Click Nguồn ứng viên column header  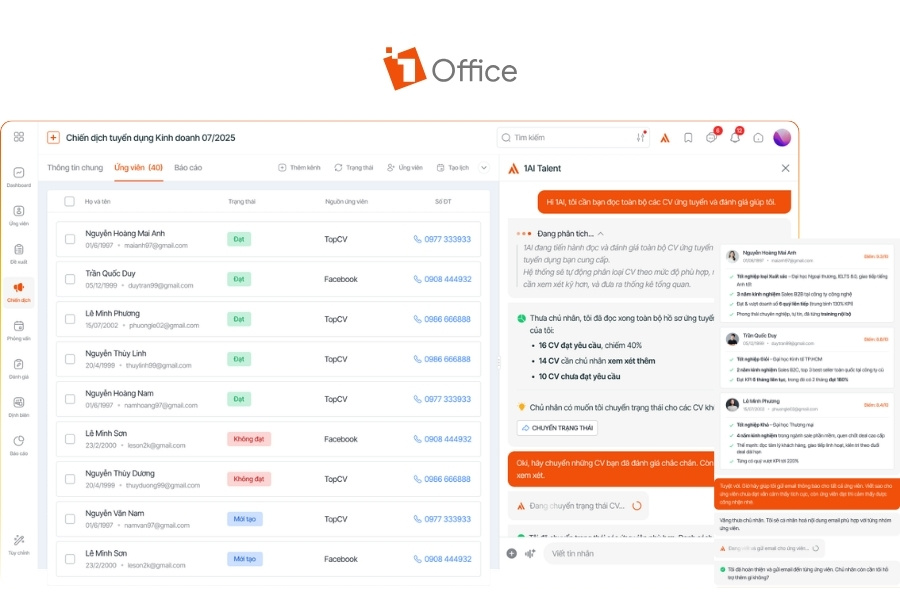point(346,202)
